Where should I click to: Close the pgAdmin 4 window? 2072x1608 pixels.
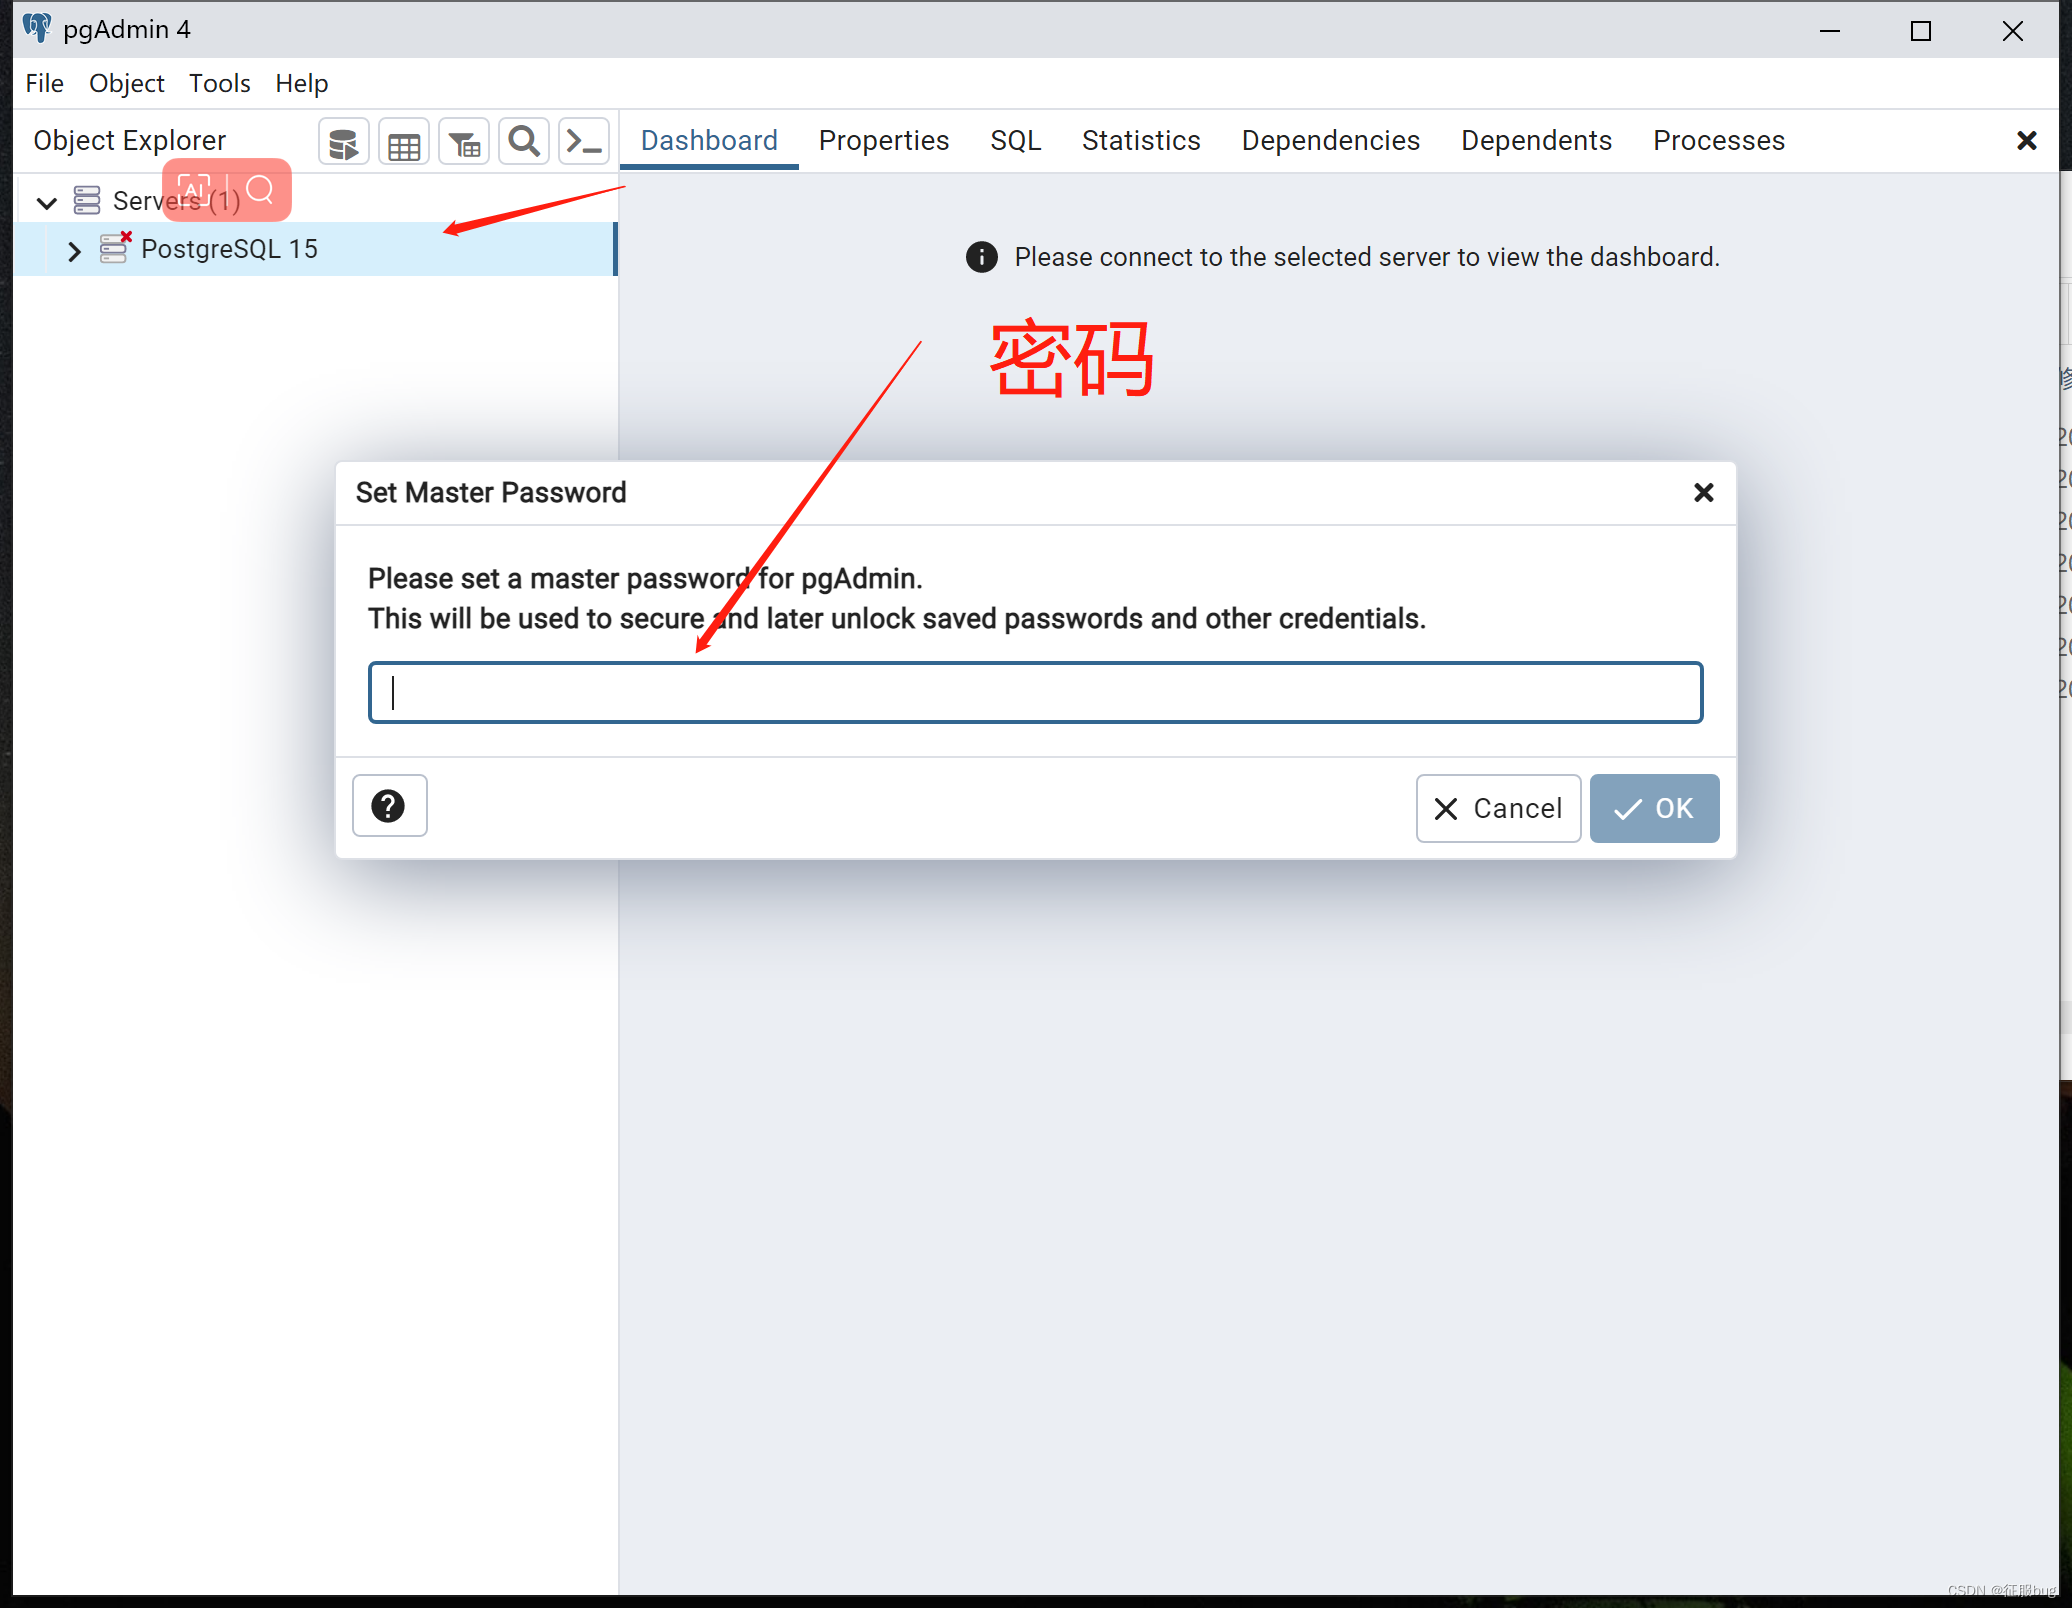pyautogui.click(x=2013, y=31)
